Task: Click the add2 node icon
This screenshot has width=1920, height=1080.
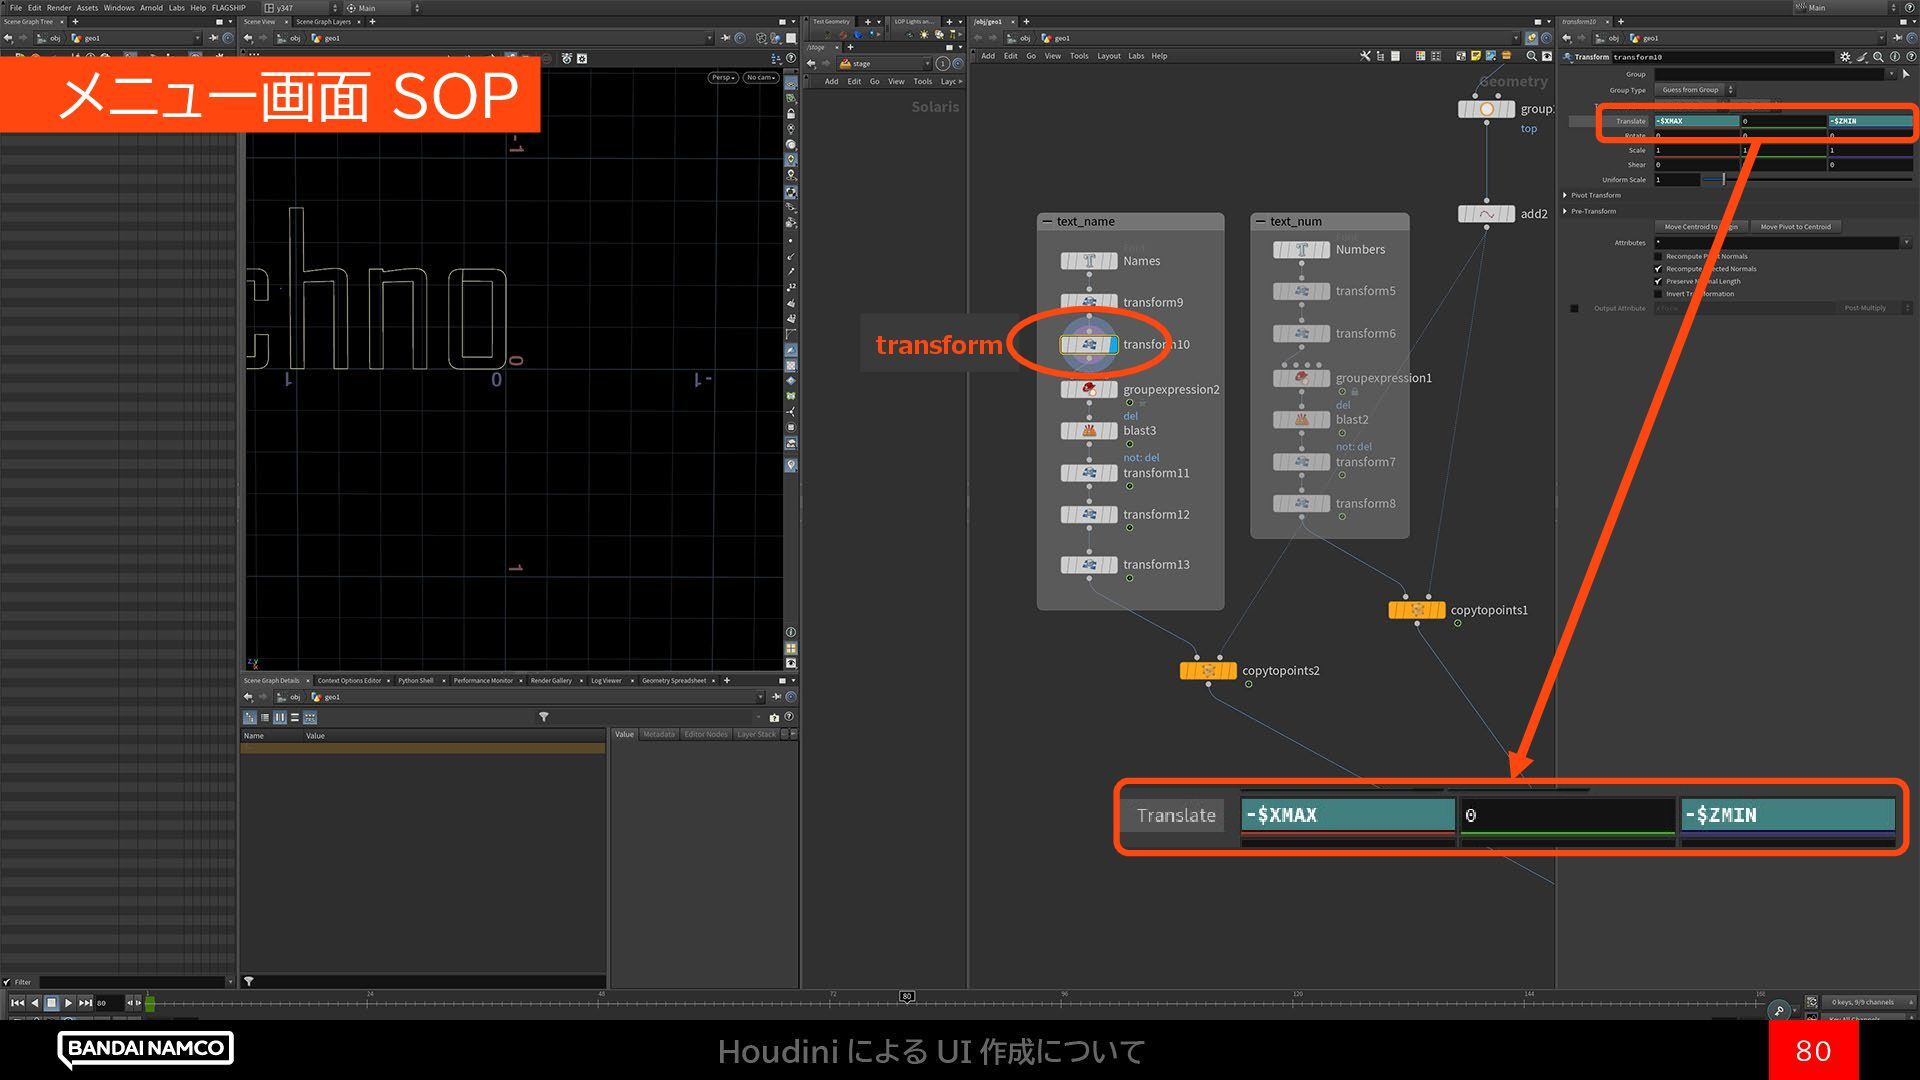Action: (x=1486, y=214)
